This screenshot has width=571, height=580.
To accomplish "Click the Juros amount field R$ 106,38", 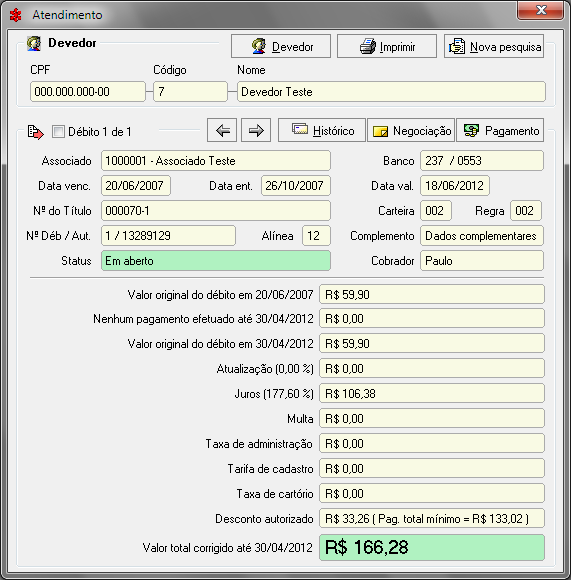I will 432,393.
